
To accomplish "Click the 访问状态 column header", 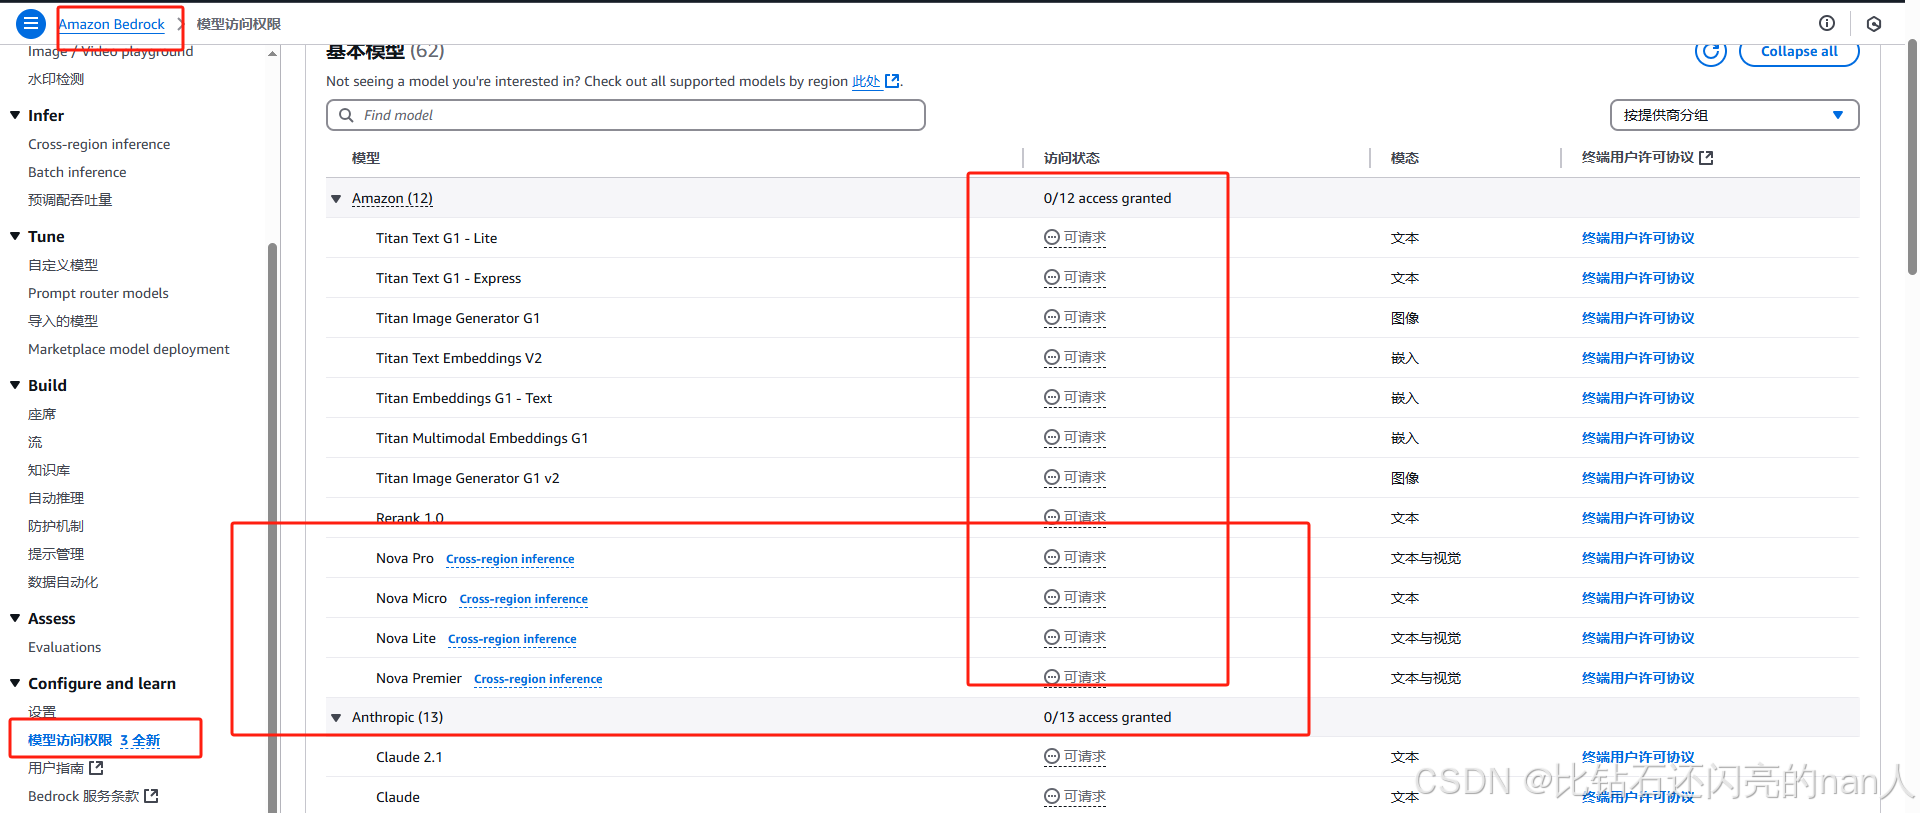I will 1072,158.
